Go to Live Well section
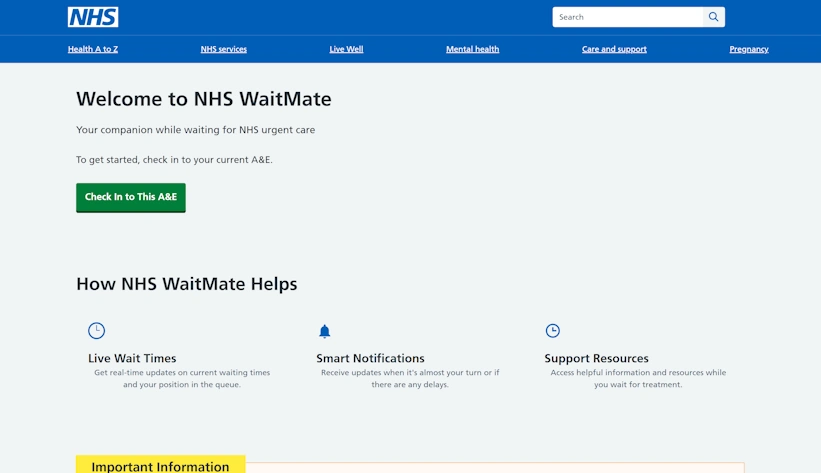 [x=346, y=49]
